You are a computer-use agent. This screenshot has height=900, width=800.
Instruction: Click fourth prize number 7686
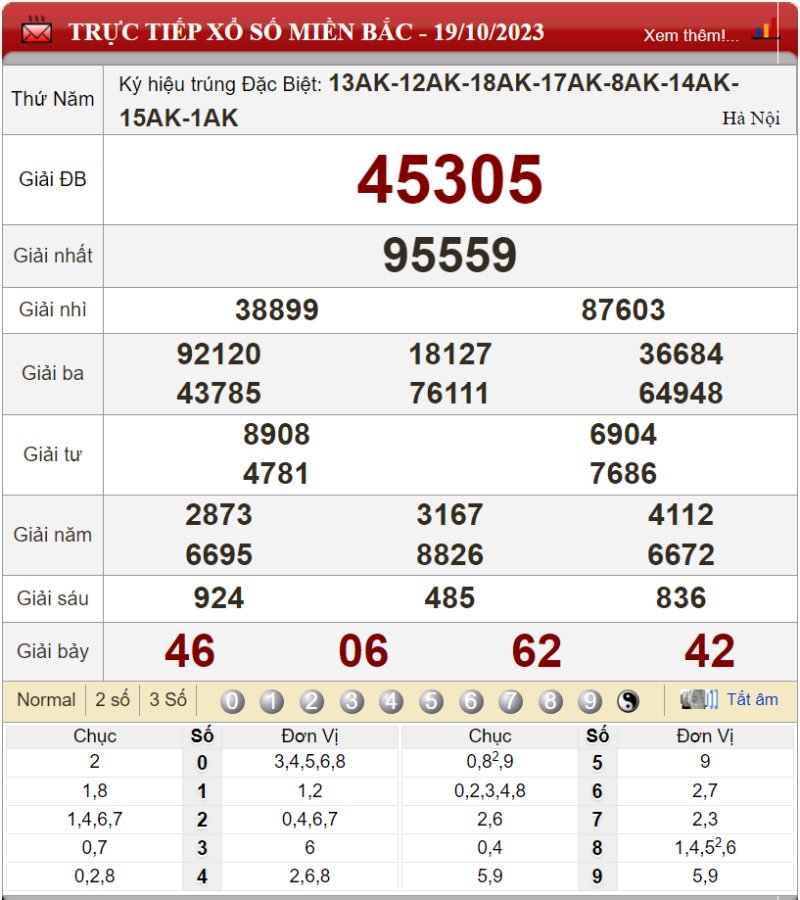tap(623, 474)
